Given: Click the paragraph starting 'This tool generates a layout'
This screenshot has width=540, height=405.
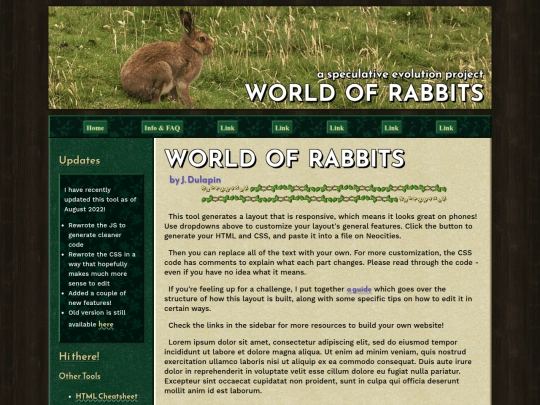Looking at the screenshot, I should (x=321, y=226).
